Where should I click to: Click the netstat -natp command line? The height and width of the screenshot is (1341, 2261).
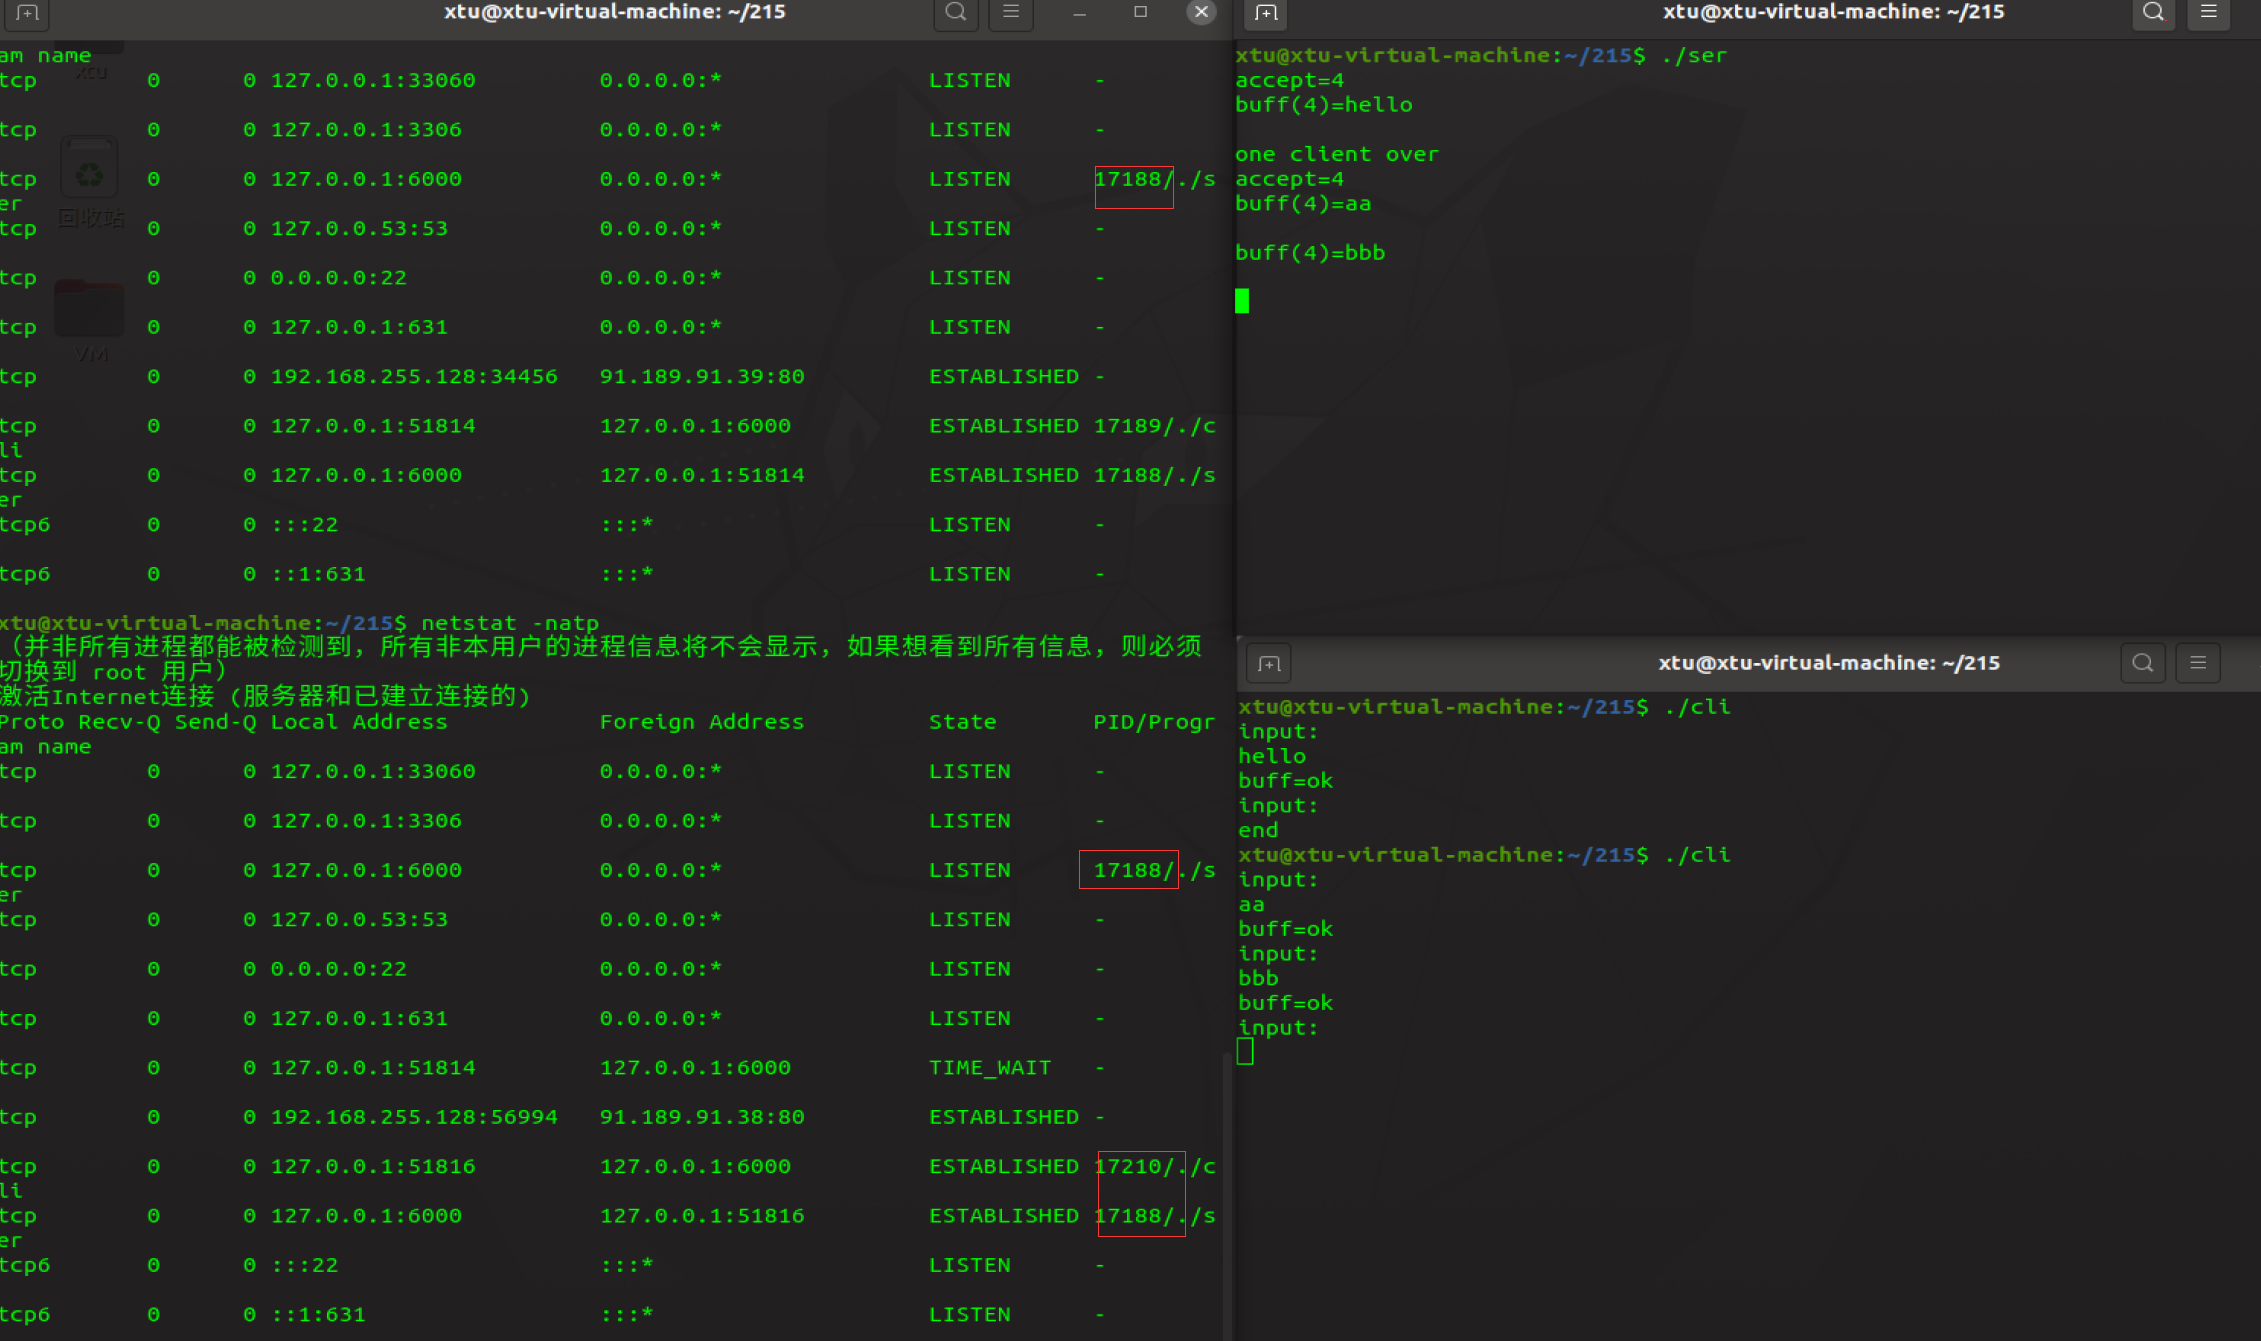[509, 623]
